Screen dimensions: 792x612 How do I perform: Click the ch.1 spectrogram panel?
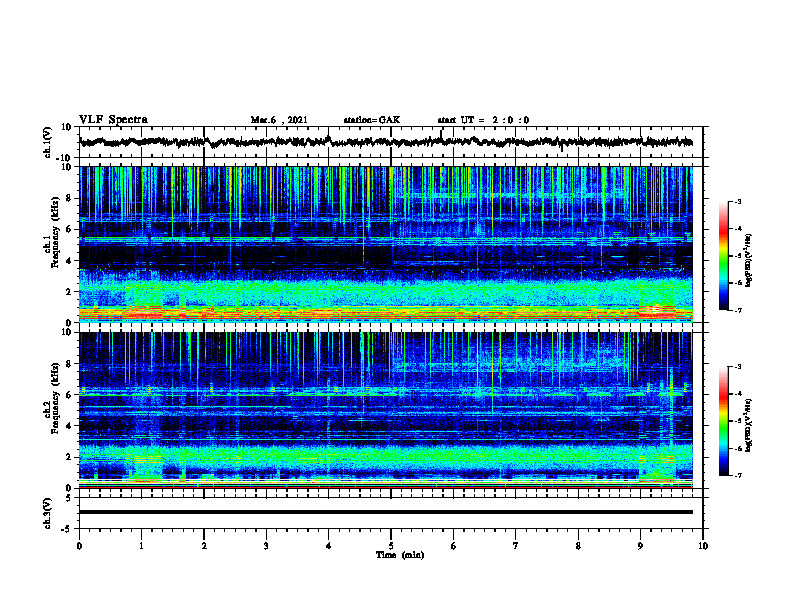(x=386, y=244)
